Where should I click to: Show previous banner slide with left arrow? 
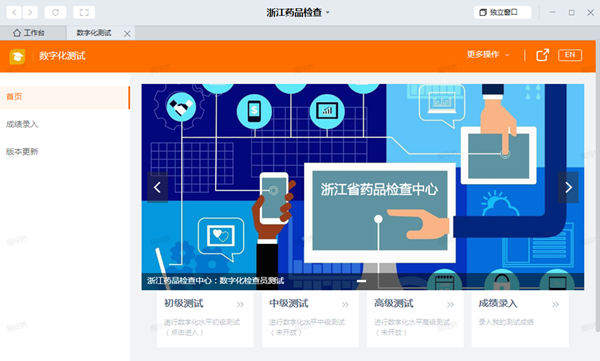tap(157, 187)
